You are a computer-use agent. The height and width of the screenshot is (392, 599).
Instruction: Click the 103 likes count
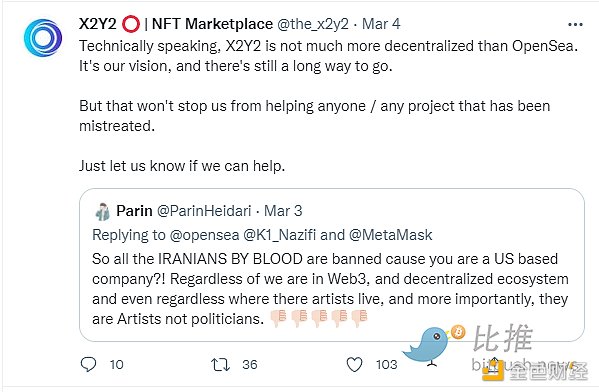point(387,364)
